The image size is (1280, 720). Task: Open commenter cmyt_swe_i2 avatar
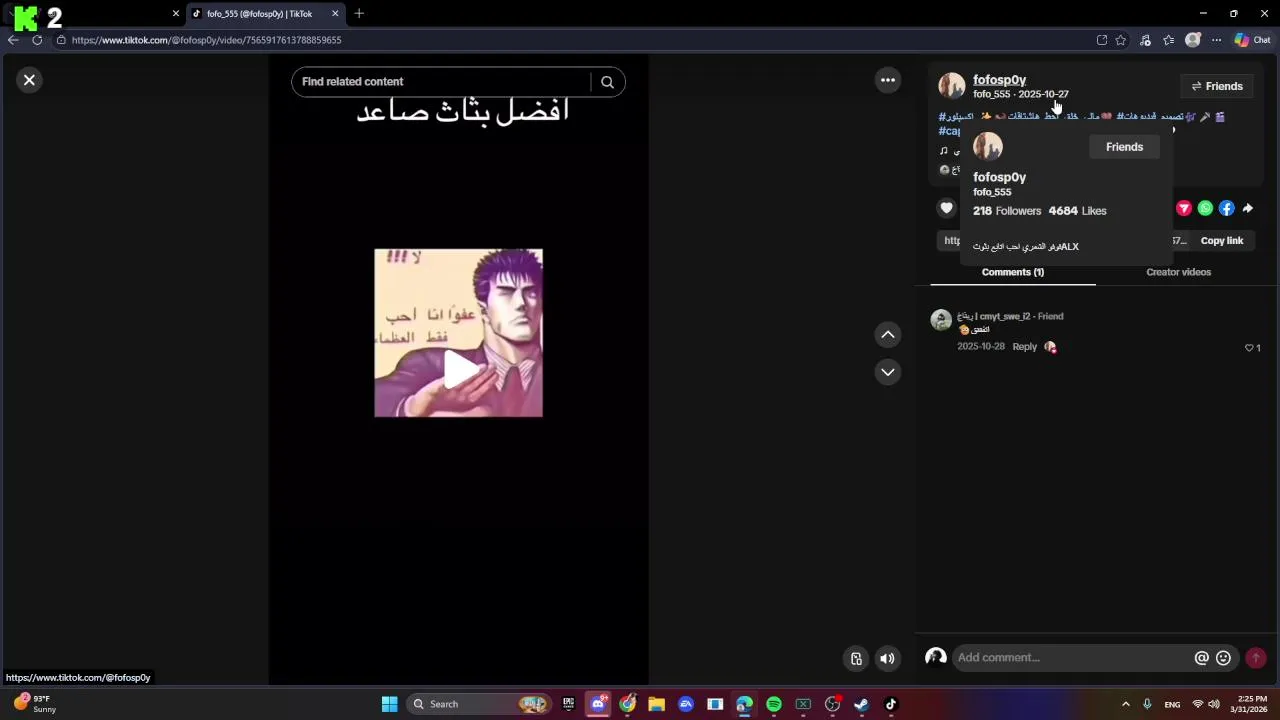tap(941, 320)
